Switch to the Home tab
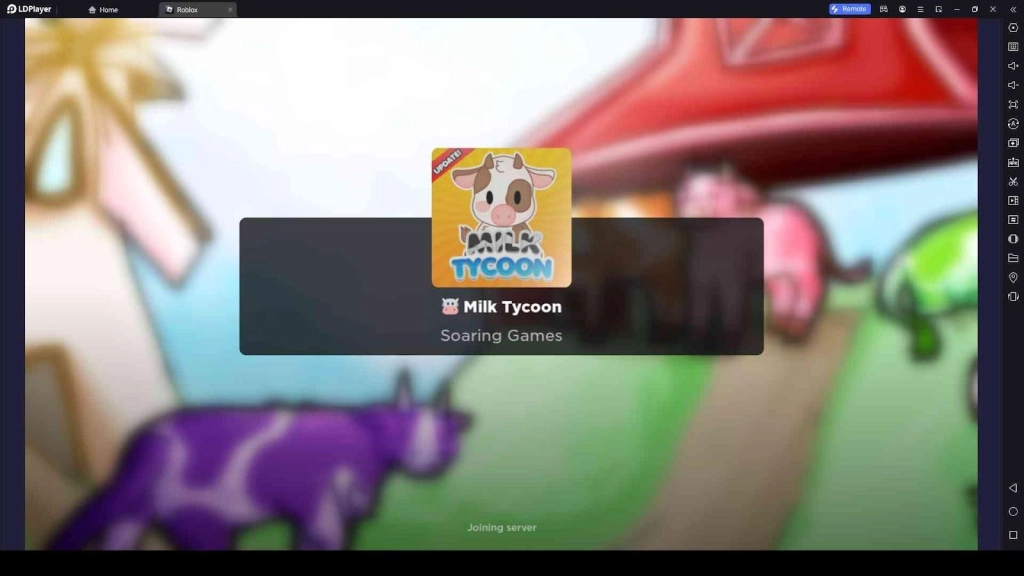 103,10
